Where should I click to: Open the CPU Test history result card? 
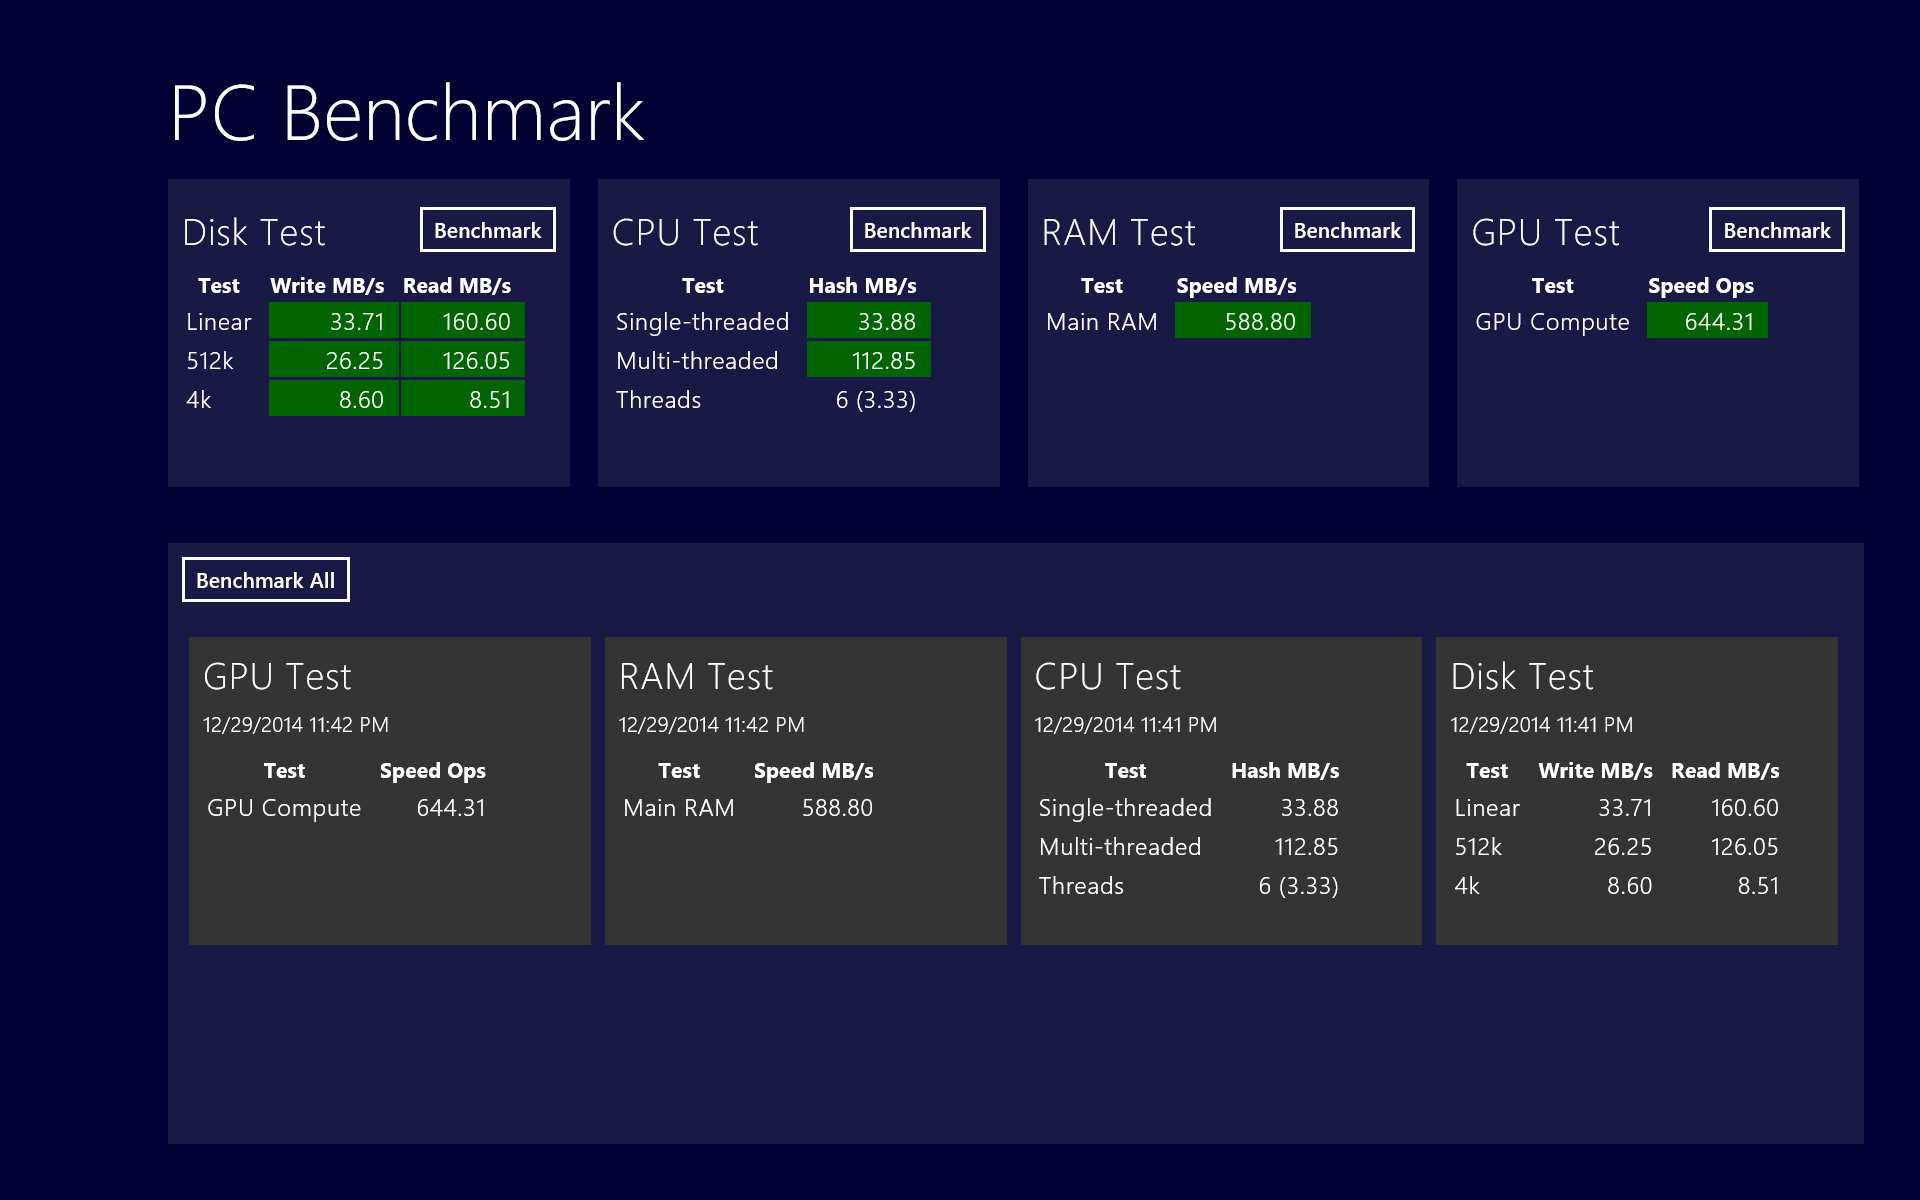1220,790
